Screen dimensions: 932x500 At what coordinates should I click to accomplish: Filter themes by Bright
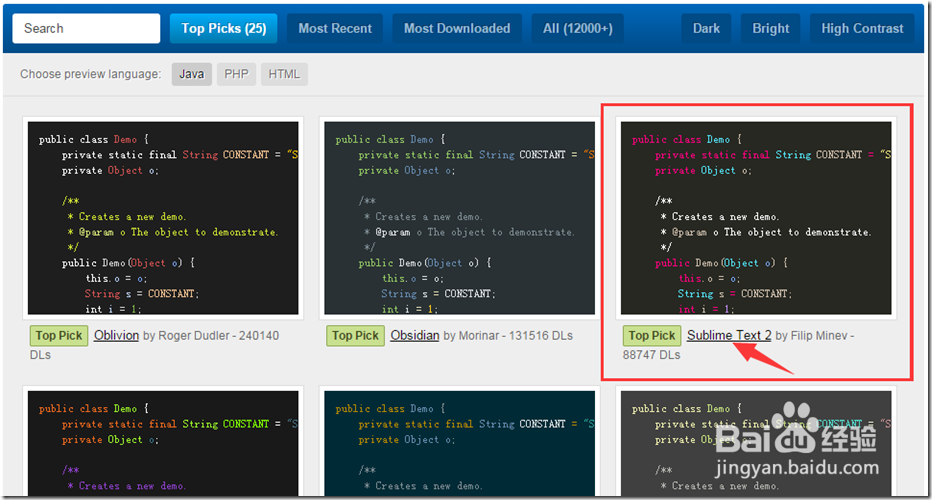pos(770,29)
